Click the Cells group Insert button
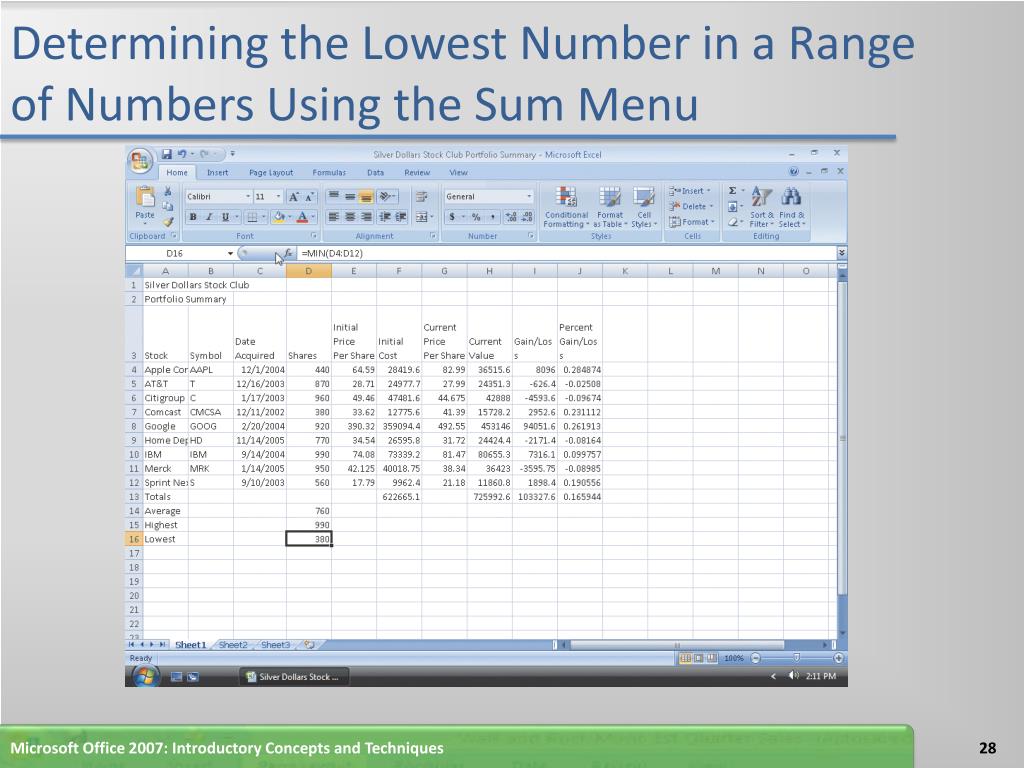The width and height of the screenshot is (1024, 768). pos(690,191)
